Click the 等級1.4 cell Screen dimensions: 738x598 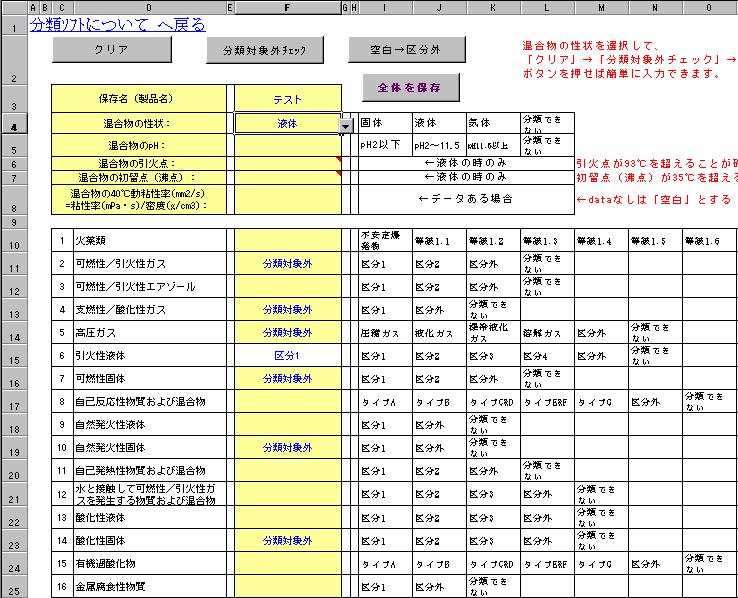coord(602,240)
